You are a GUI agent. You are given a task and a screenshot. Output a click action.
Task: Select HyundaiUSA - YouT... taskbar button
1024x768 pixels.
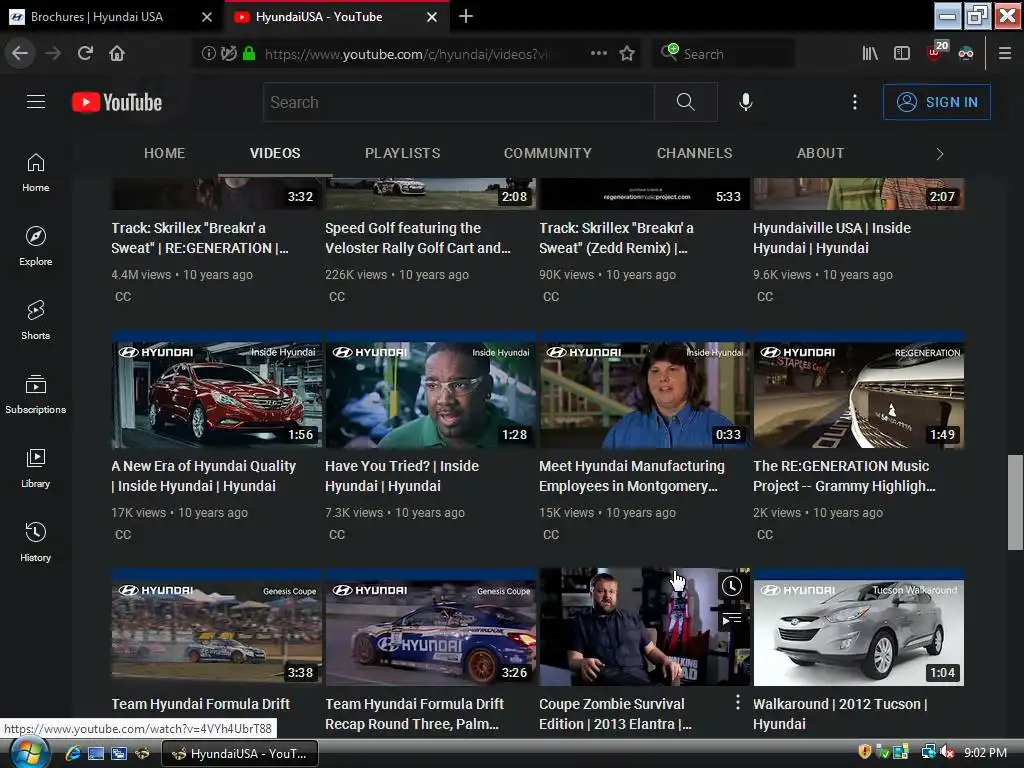click(x=240, y=754)
